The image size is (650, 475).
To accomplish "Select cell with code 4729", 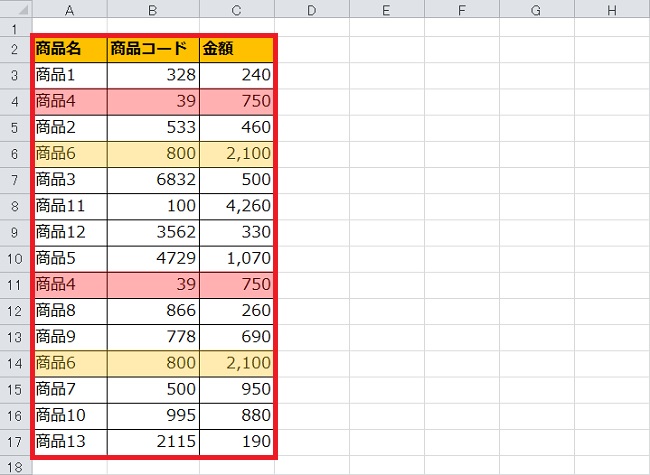I will (x=153, y=257).
